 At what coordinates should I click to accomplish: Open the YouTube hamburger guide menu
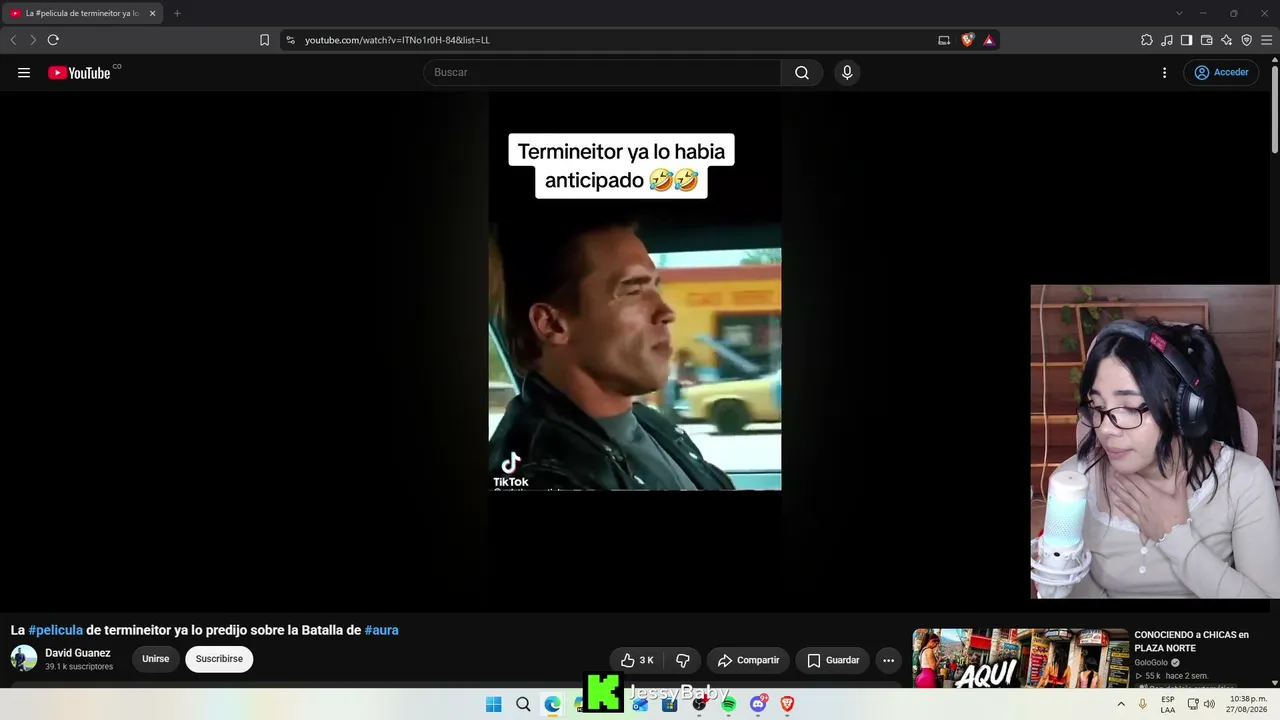click(x=24, y=72)
